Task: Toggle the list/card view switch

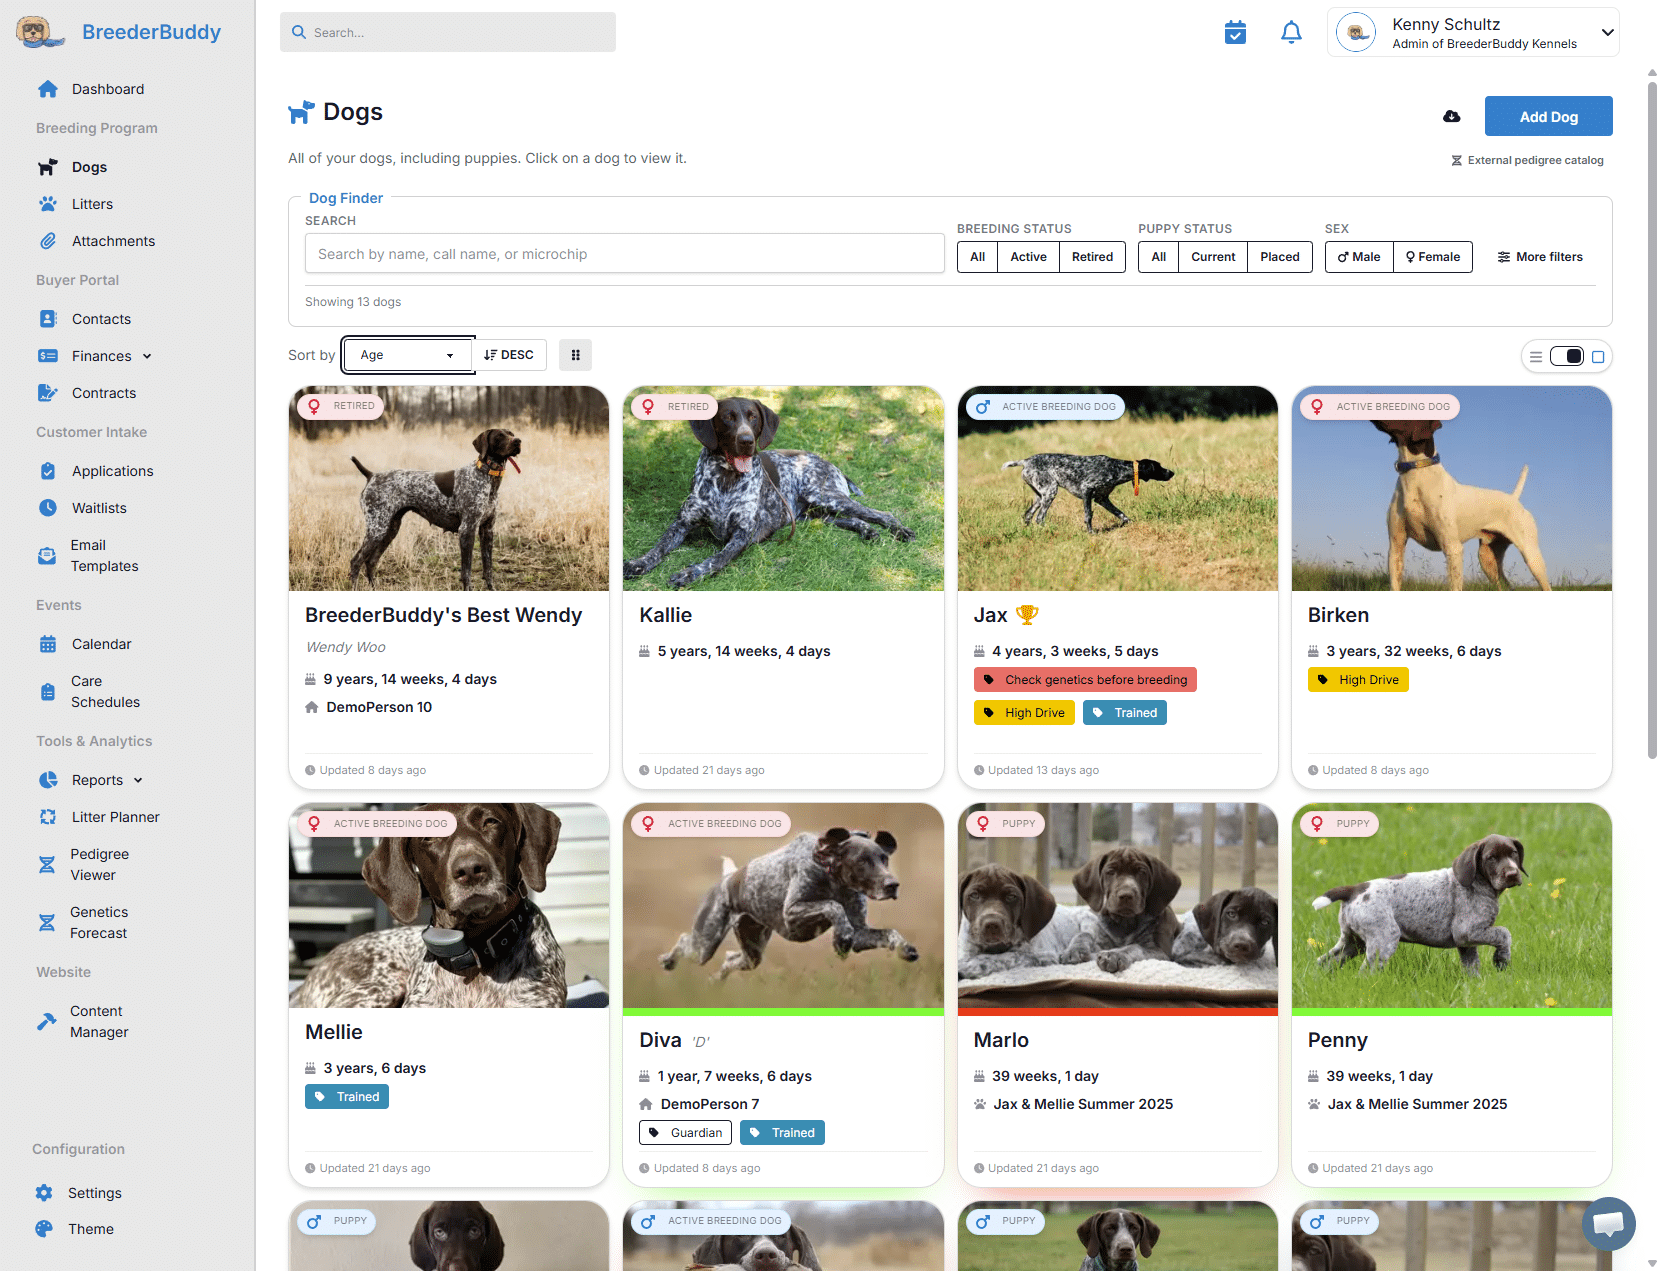Action: point(1566,357)
